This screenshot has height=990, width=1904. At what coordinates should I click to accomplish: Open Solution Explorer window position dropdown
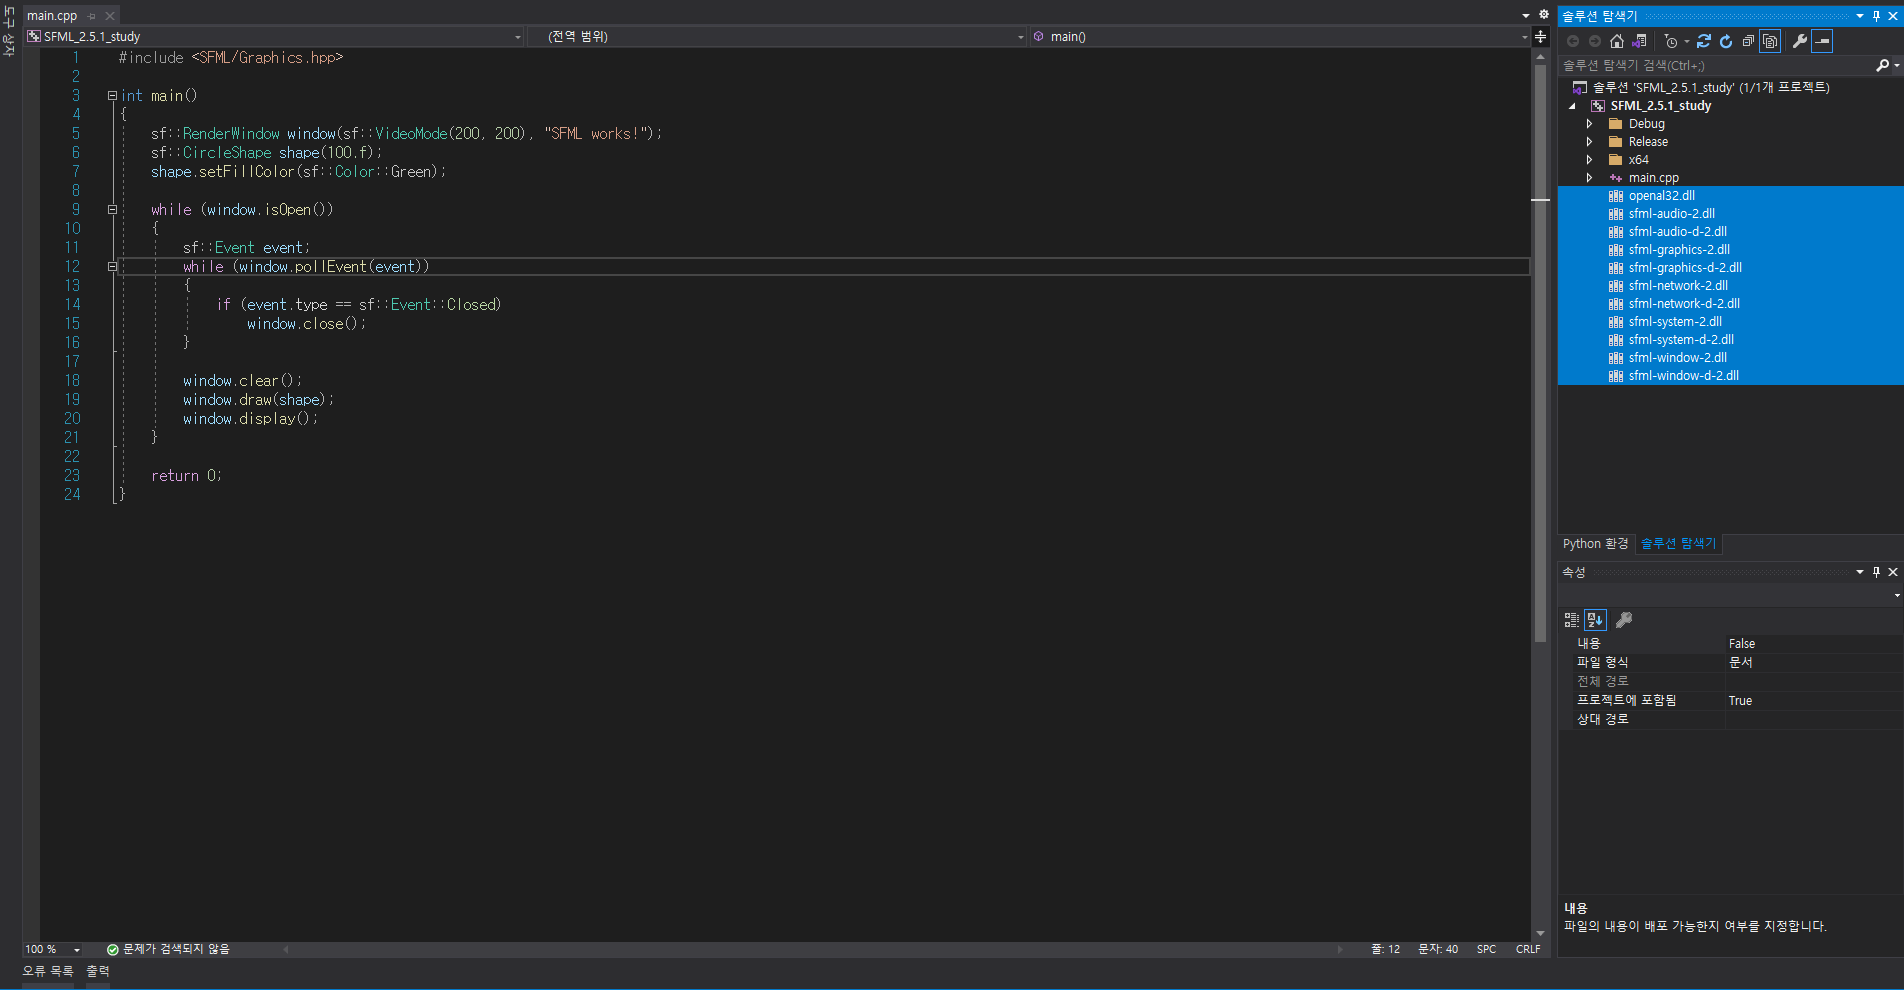coord(1860,16)
